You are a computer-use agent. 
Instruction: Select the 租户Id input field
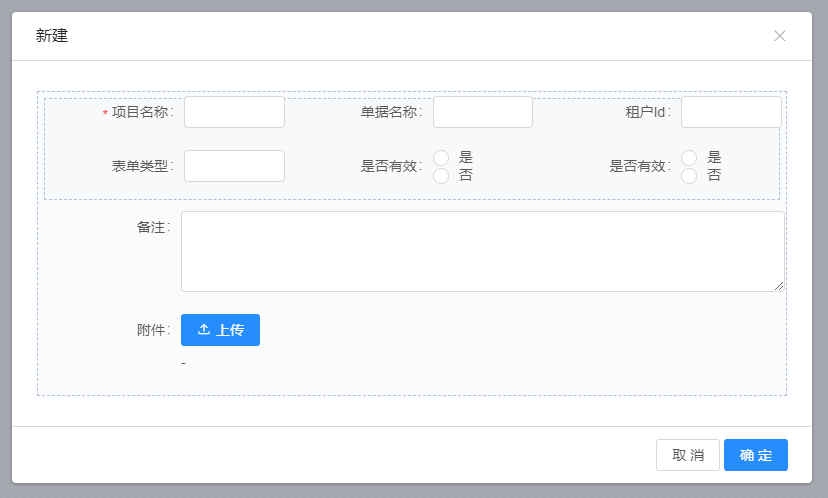[x=730, y=112]
